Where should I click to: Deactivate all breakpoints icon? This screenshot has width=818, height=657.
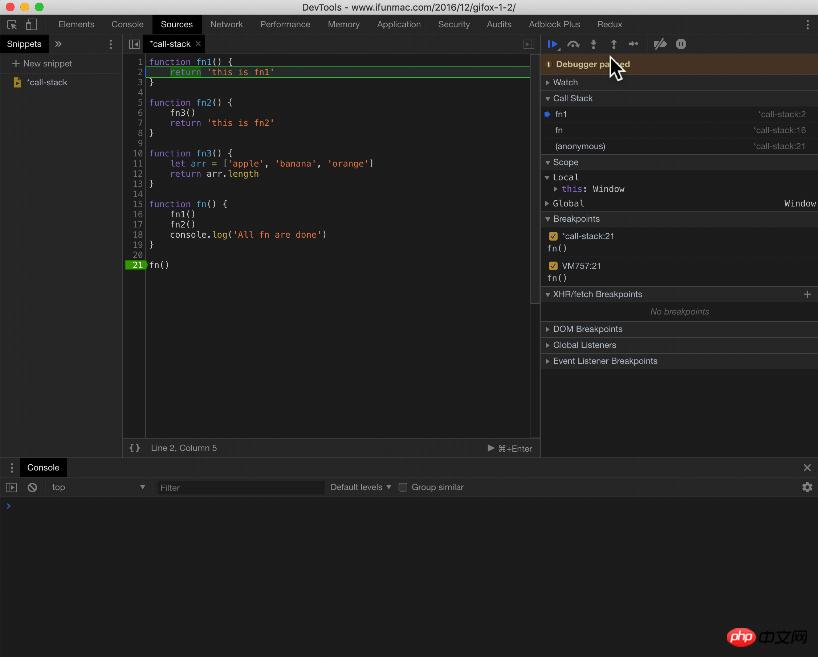point(659,44)
